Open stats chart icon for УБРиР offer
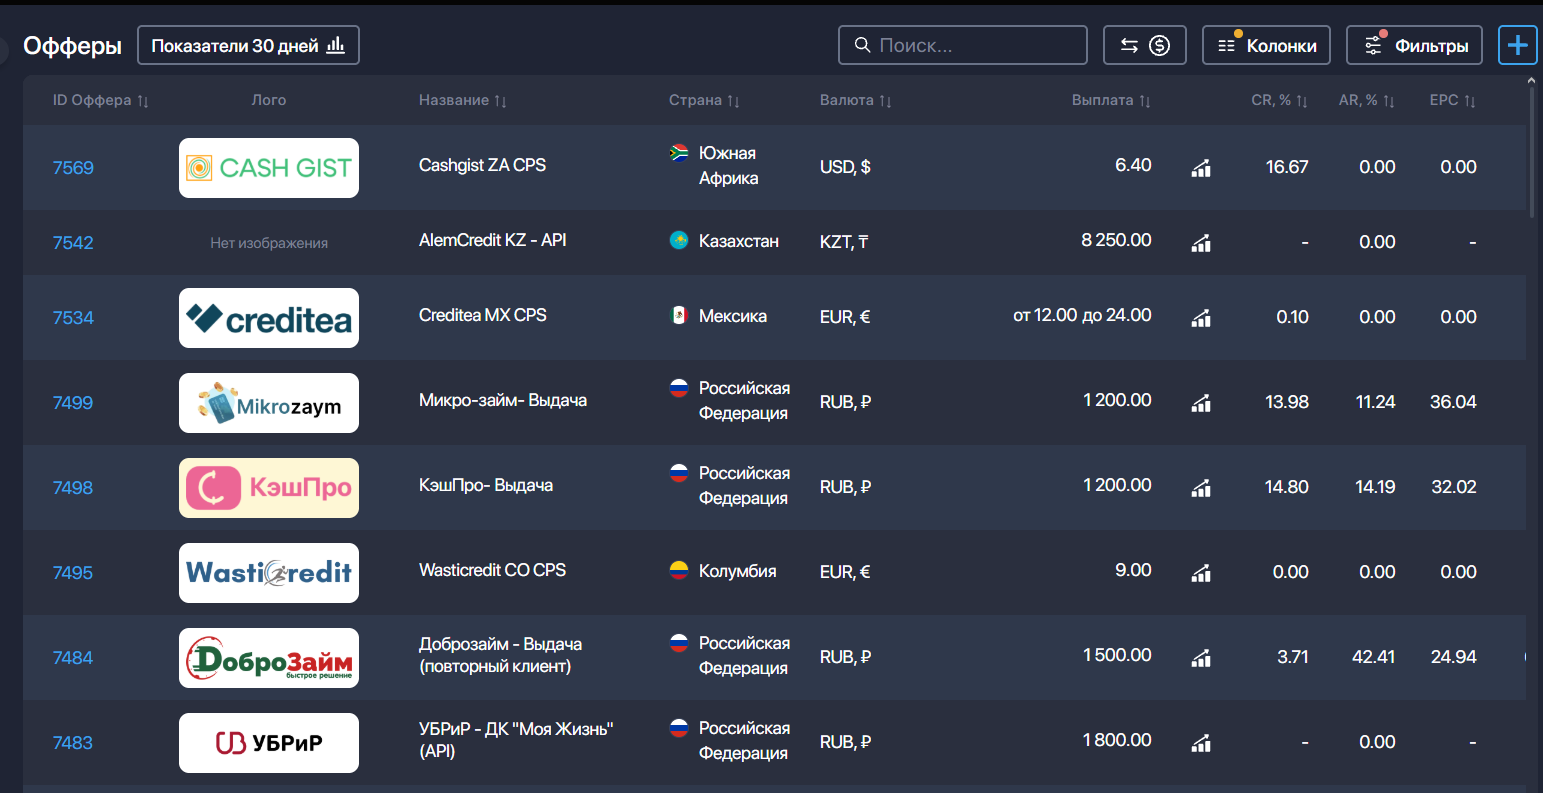This screenshot has height=793, width=1543. 1201,742
